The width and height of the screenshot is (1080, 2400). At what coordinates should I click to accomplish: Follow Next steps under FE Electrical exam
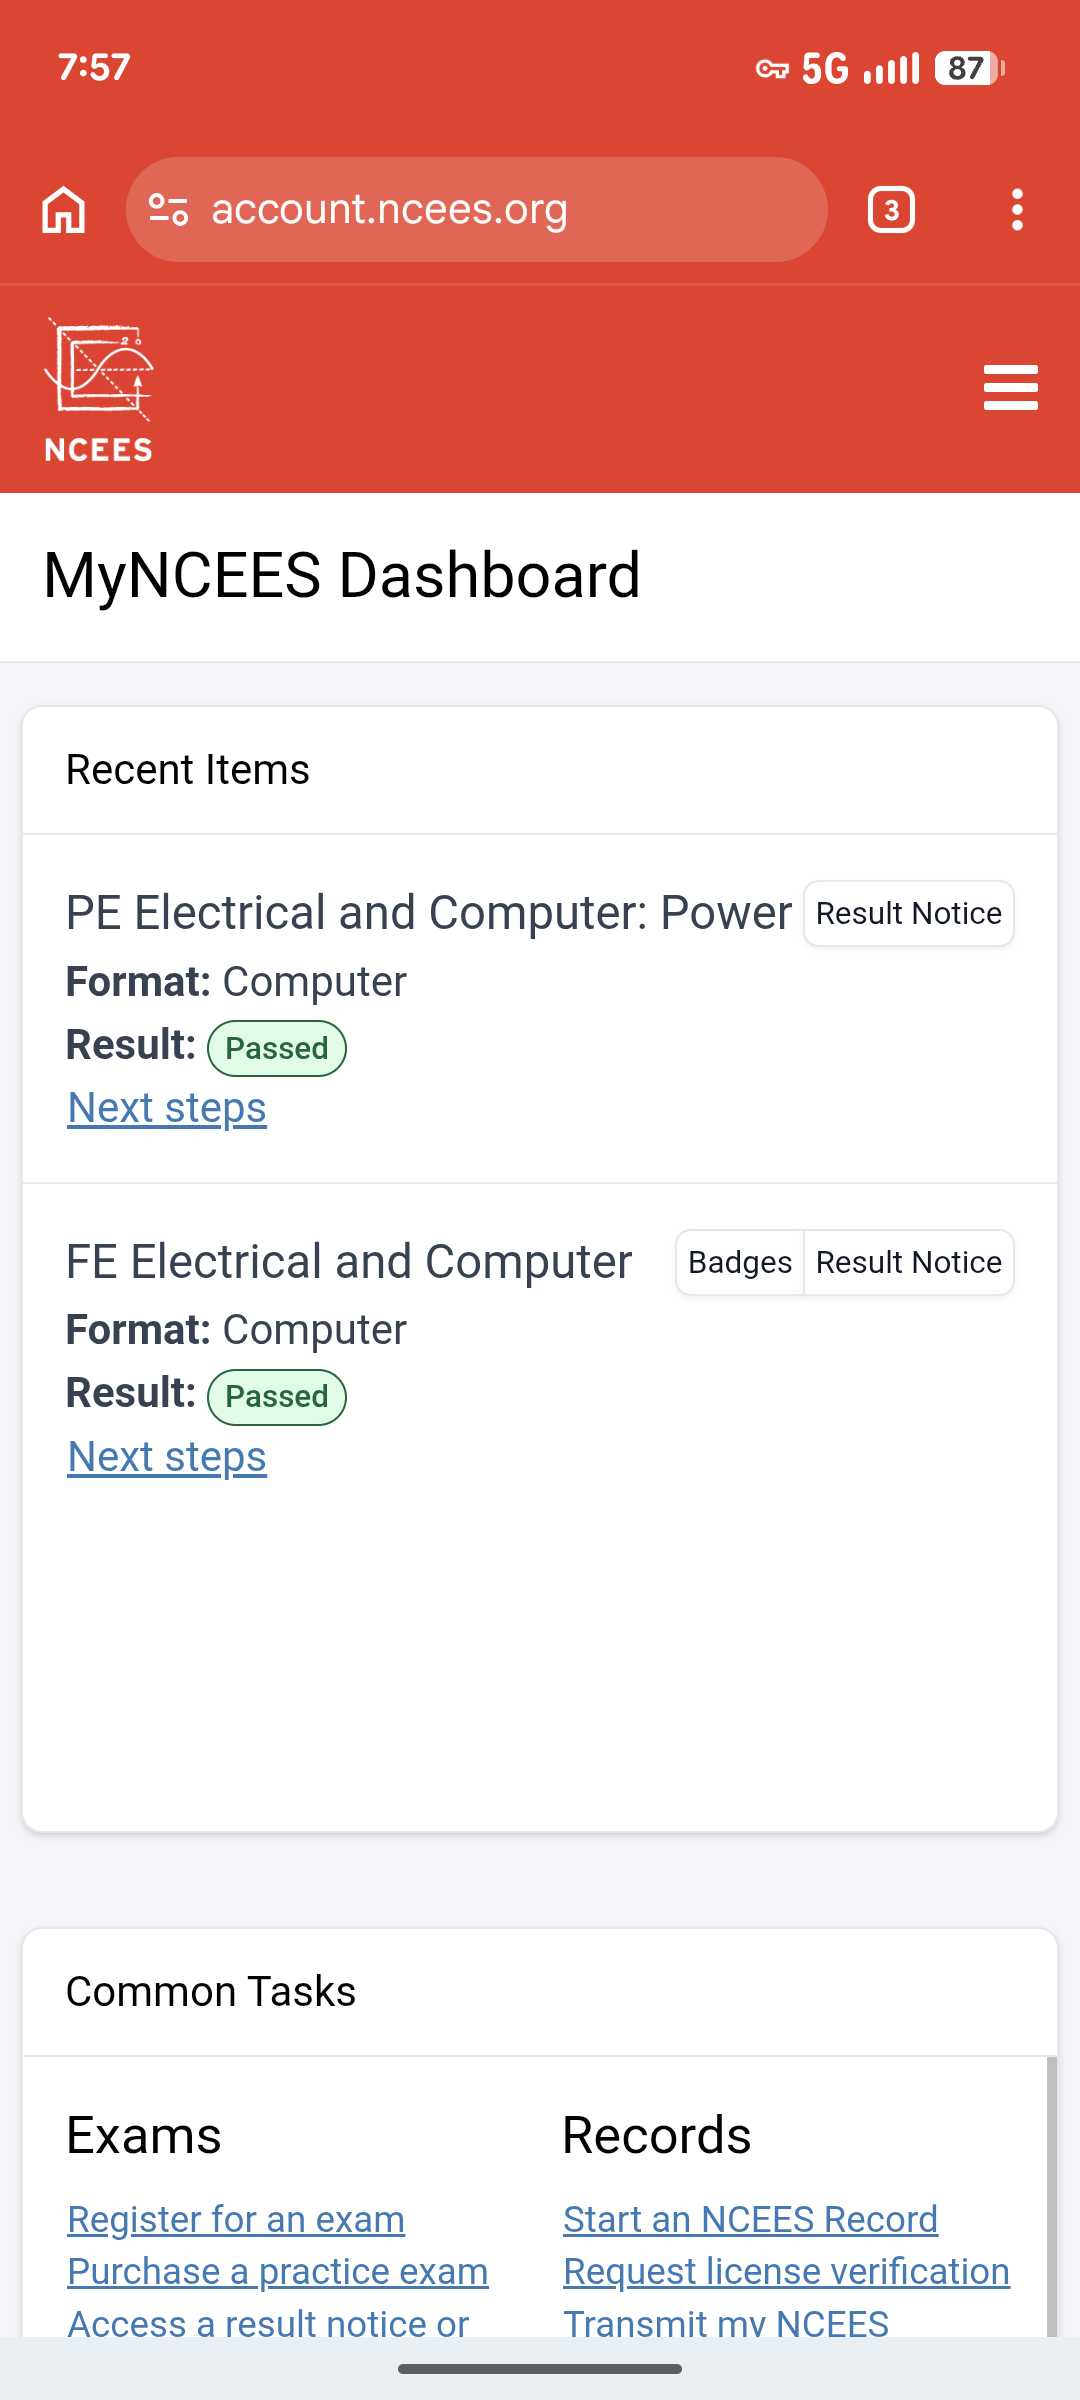coord(167,1457)
